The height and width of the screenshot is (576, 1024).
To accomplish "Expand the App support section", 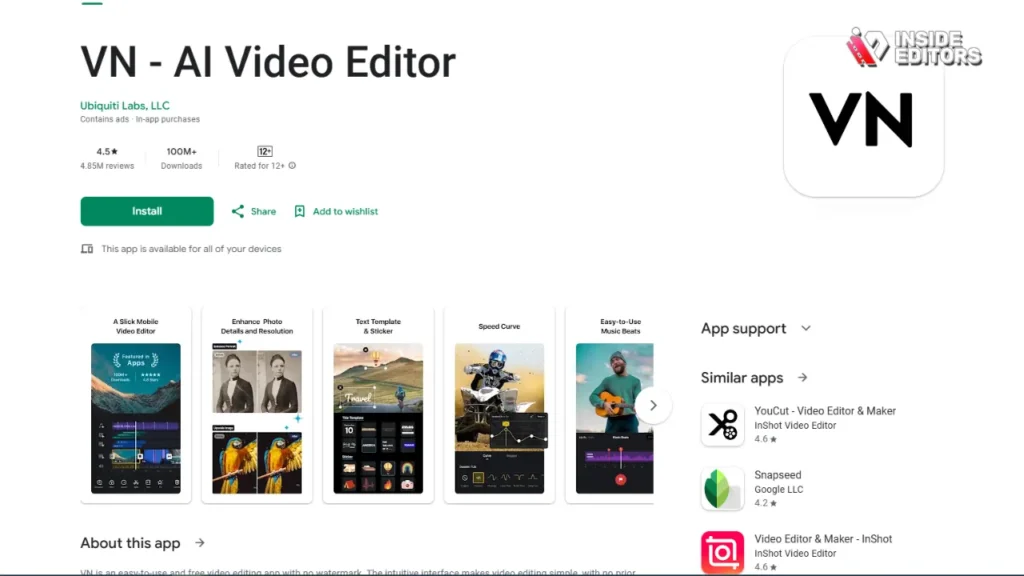I will click(806, 328).
